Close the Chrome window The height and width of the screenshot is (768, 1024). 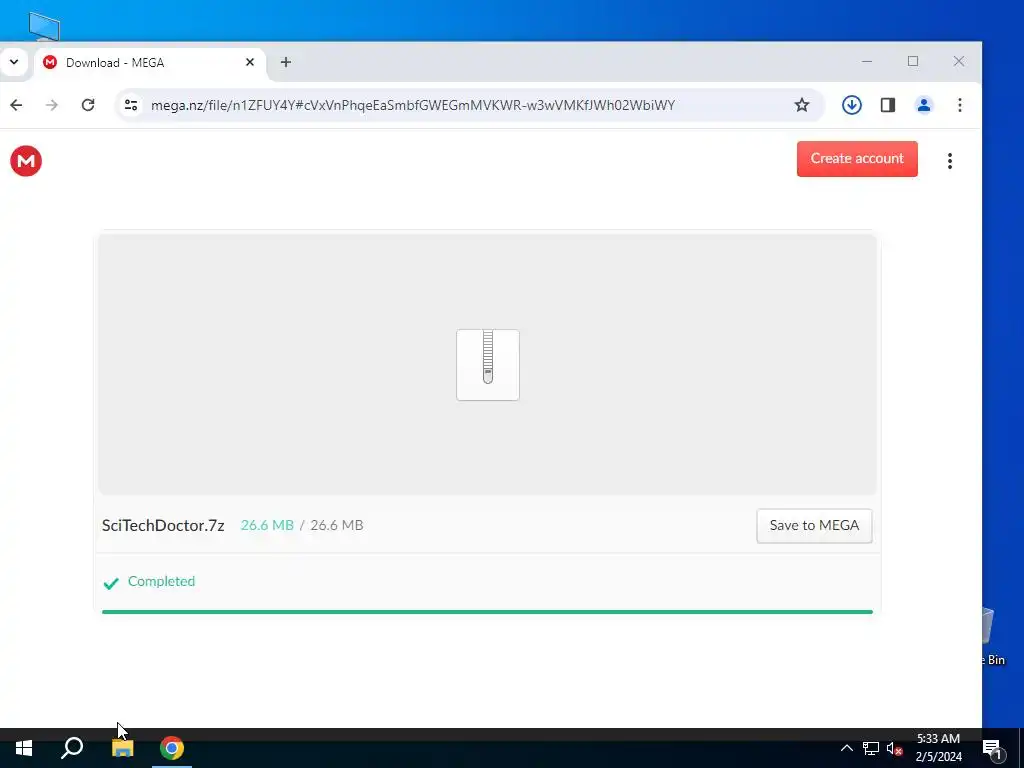tap(959, 61)
